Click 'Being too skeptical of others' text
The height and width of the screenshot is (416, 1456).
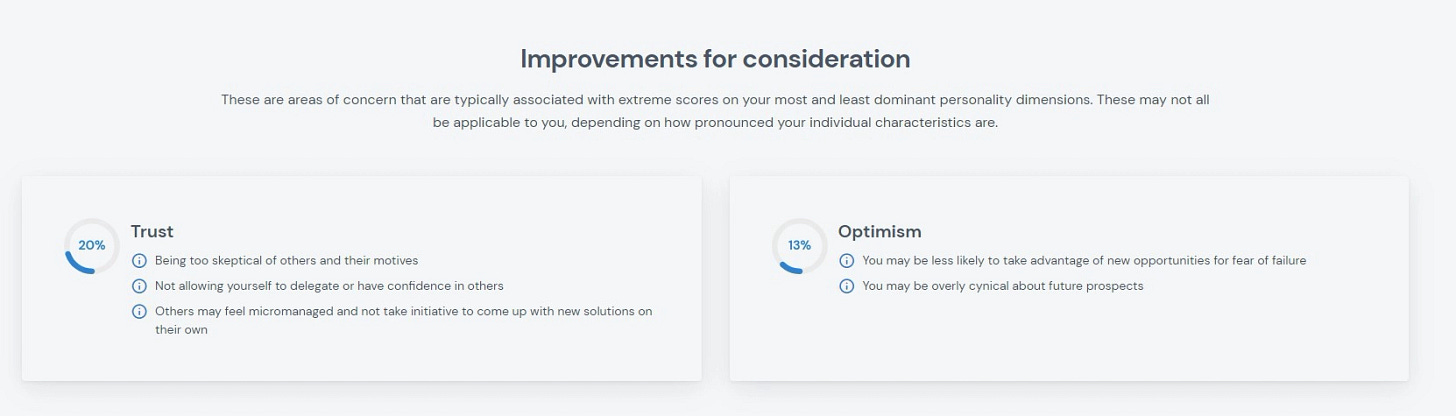tap(286, 260)
